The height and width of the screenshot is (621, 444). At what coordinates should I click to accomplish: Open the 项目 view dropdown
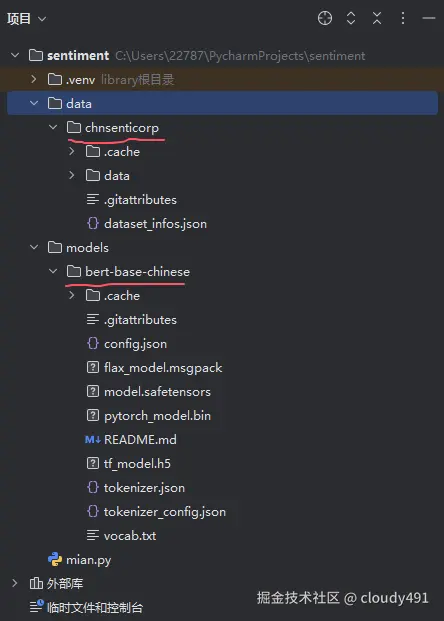27,19
